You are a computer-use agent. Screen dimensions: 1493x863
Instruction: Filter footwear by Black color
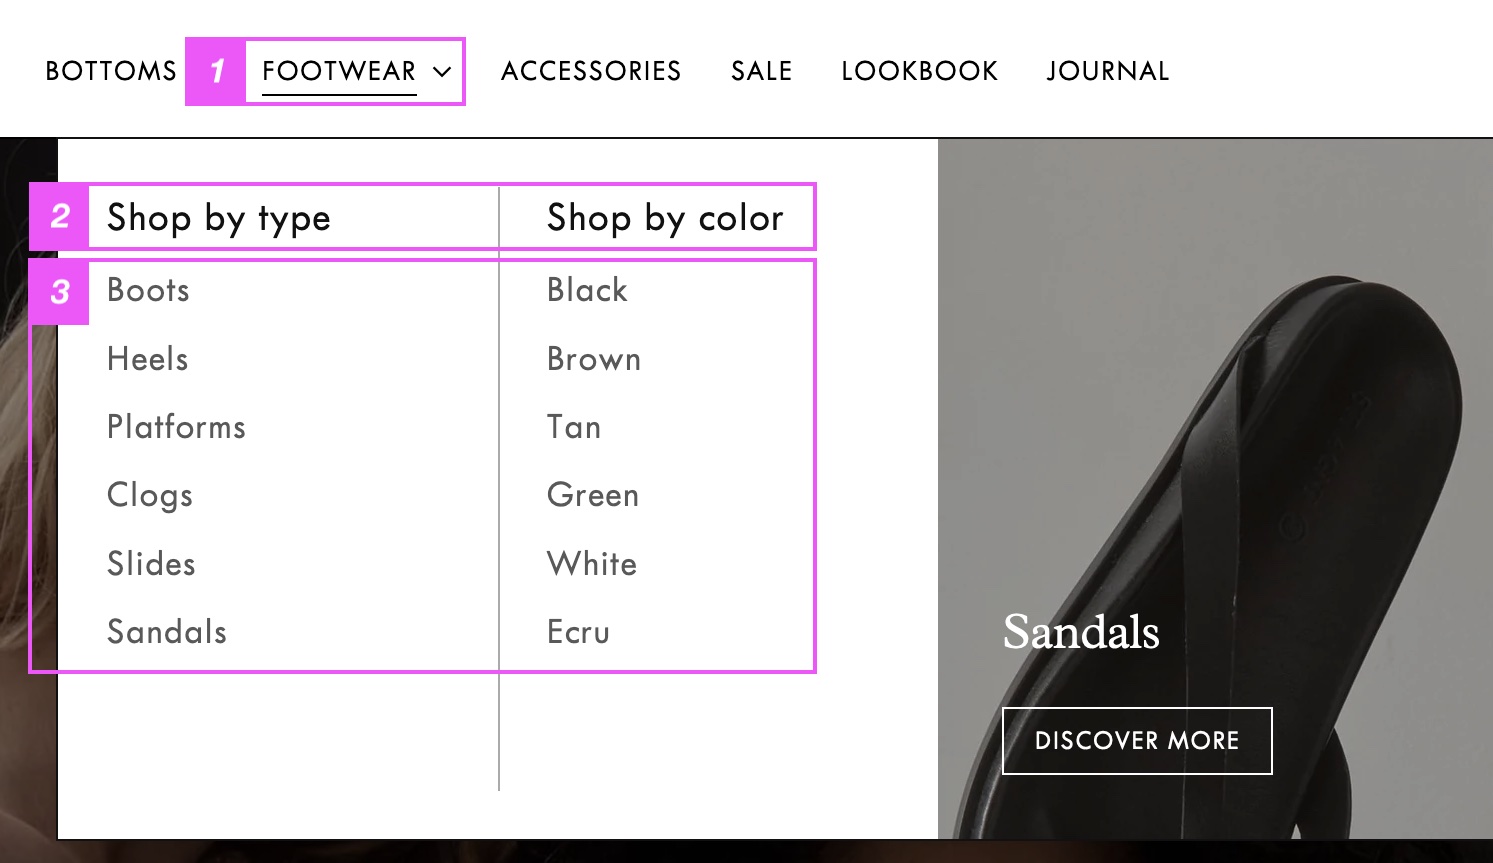587,290
